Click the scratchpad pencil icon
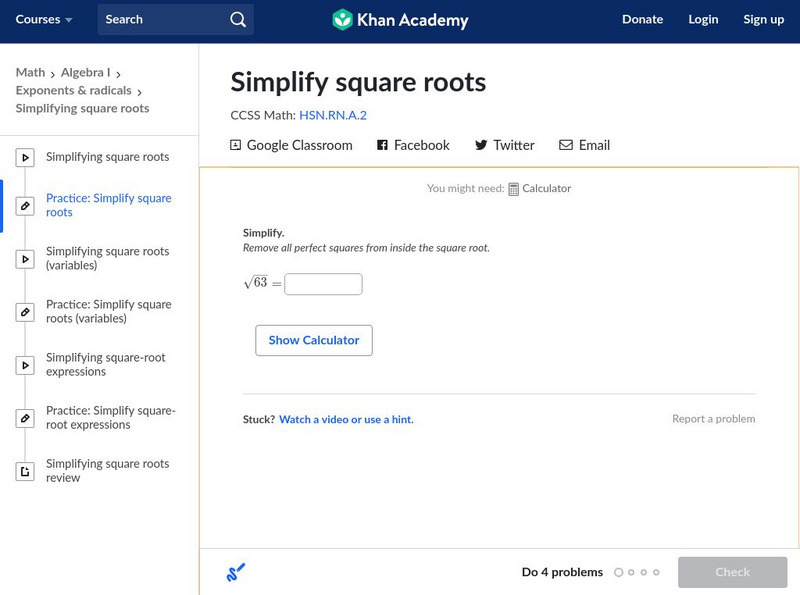This screenshot has height=595, width=800. pyautogui.click(x=236, y=573)
